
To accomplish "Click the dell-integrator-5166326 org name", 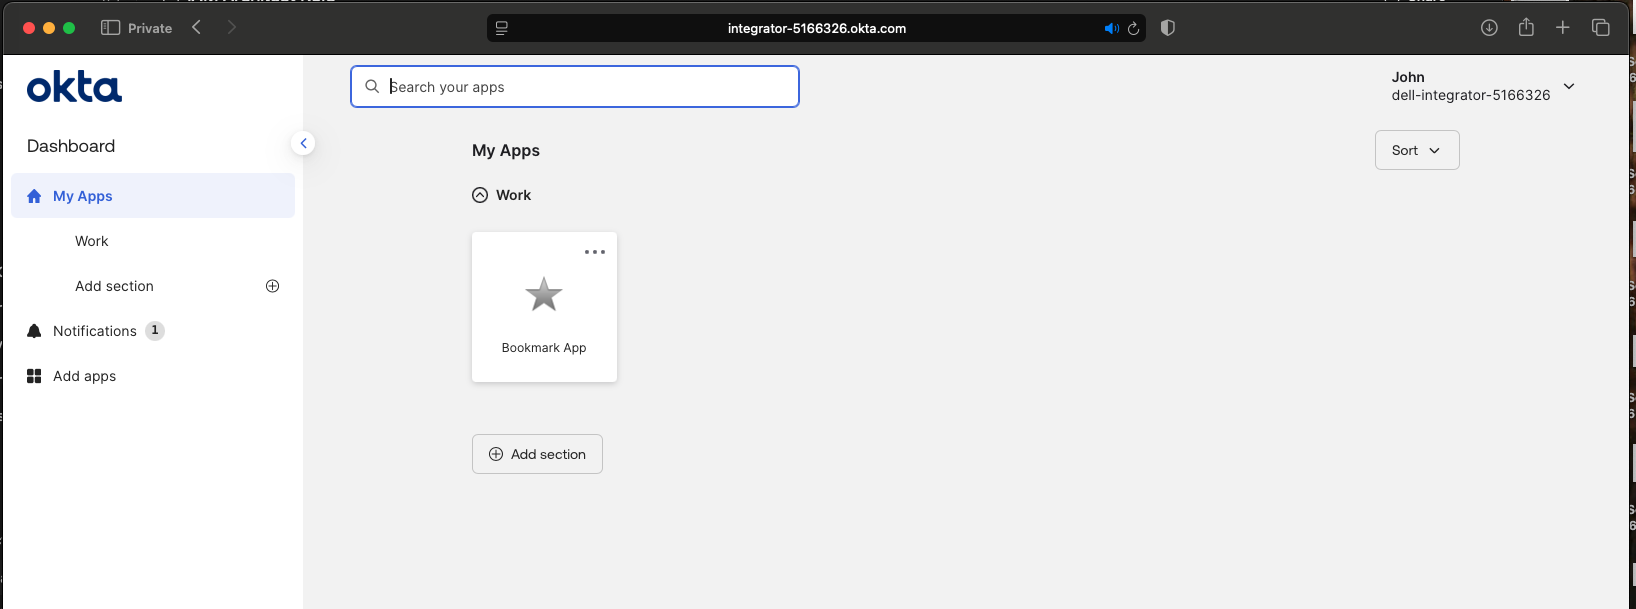I will click(1471, 95).
